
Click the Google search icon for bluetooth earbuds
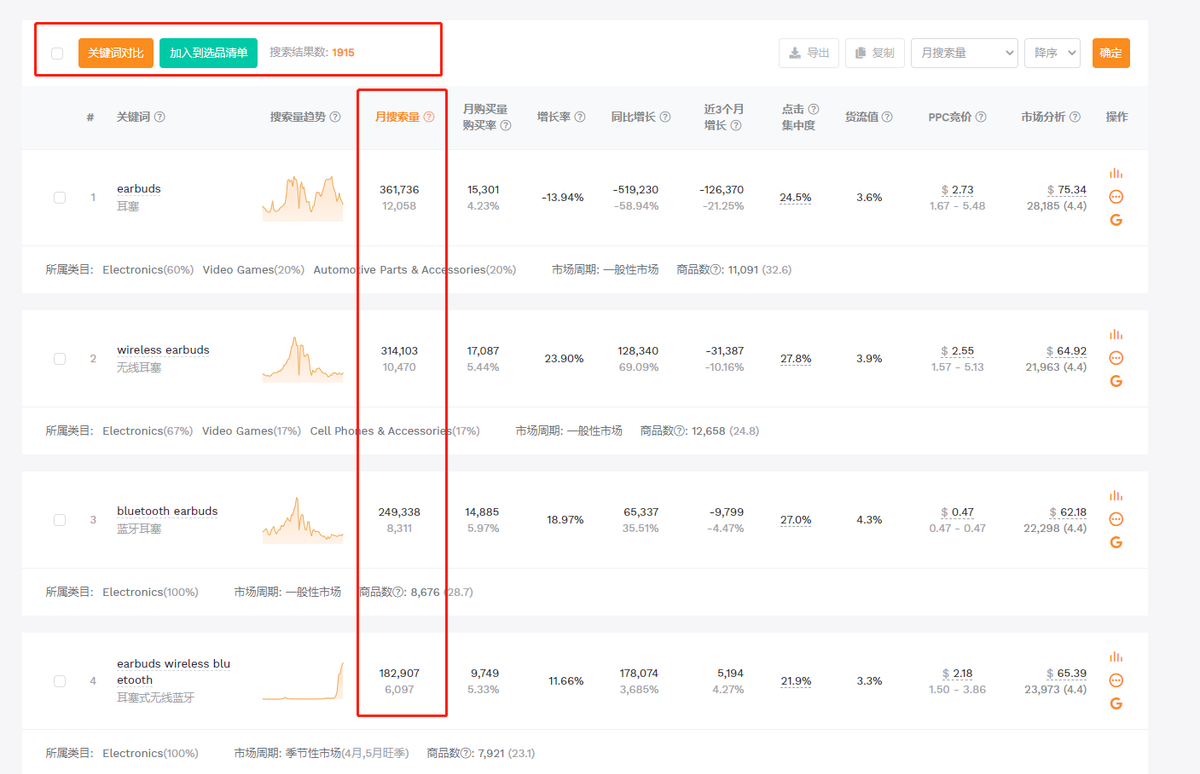tap(1115, 542)
